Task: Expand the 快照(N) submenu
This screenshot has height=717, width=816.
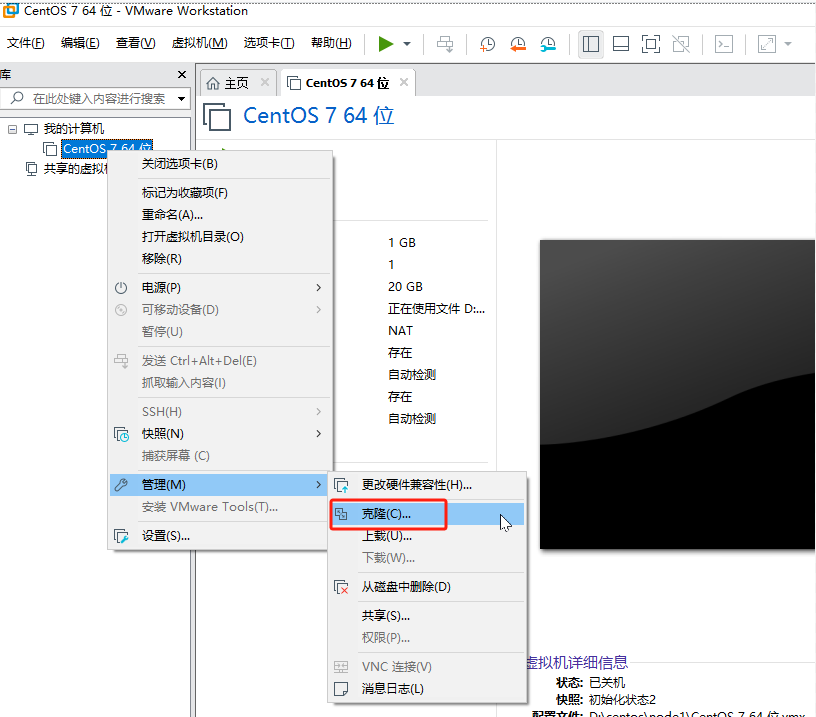Action: click(221, 434)
